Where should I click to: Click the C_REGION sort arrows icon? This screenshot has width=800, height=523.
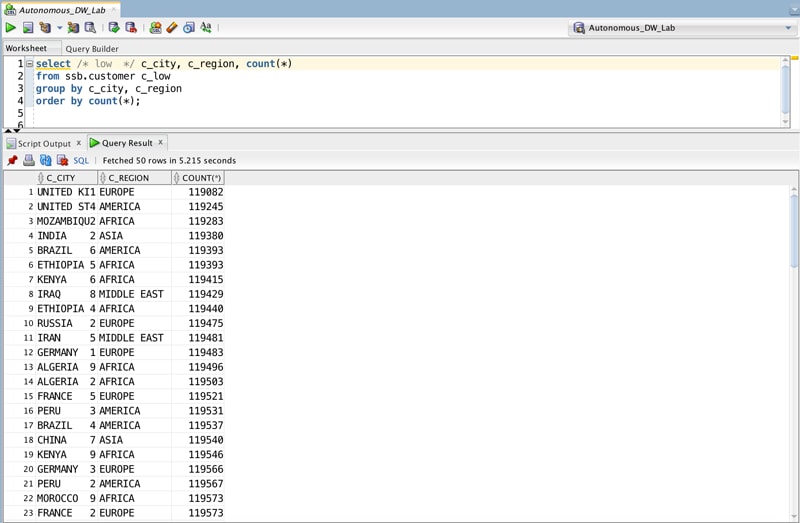pyautogui.click(x=103, y=178)
